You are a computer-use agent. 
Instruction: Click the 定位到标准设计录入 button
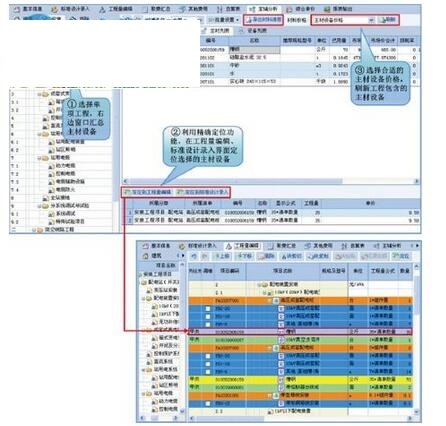click(x=202, y=192)
